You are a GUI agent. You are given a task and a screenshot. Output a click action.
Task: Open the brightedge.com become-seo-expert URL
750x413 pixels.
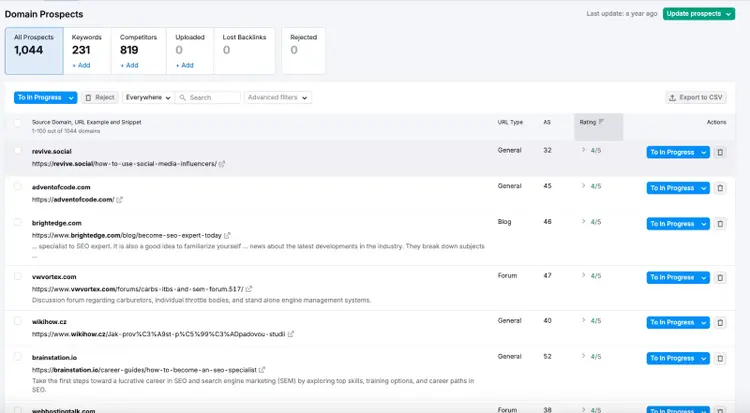click(127, 235)
